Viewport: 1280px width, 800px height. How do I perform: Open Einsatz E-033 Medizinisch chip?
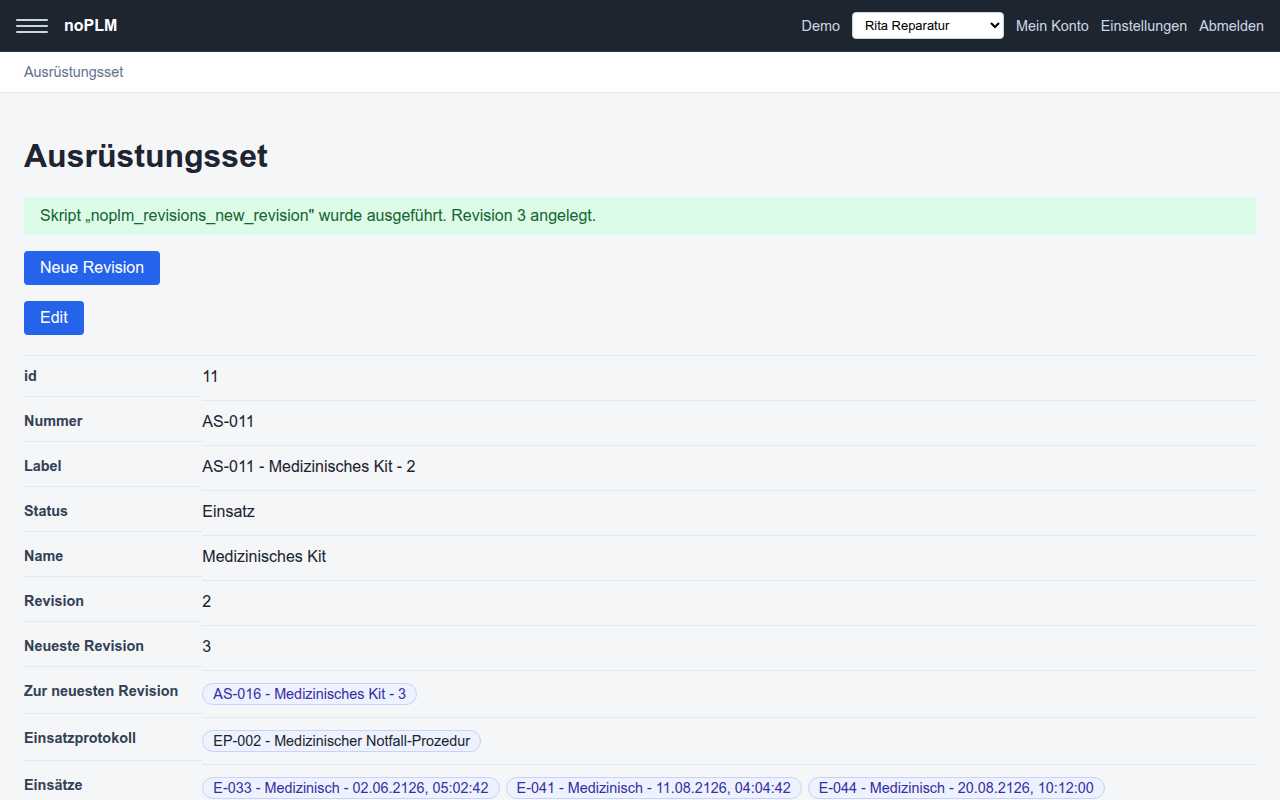(351, 788)
